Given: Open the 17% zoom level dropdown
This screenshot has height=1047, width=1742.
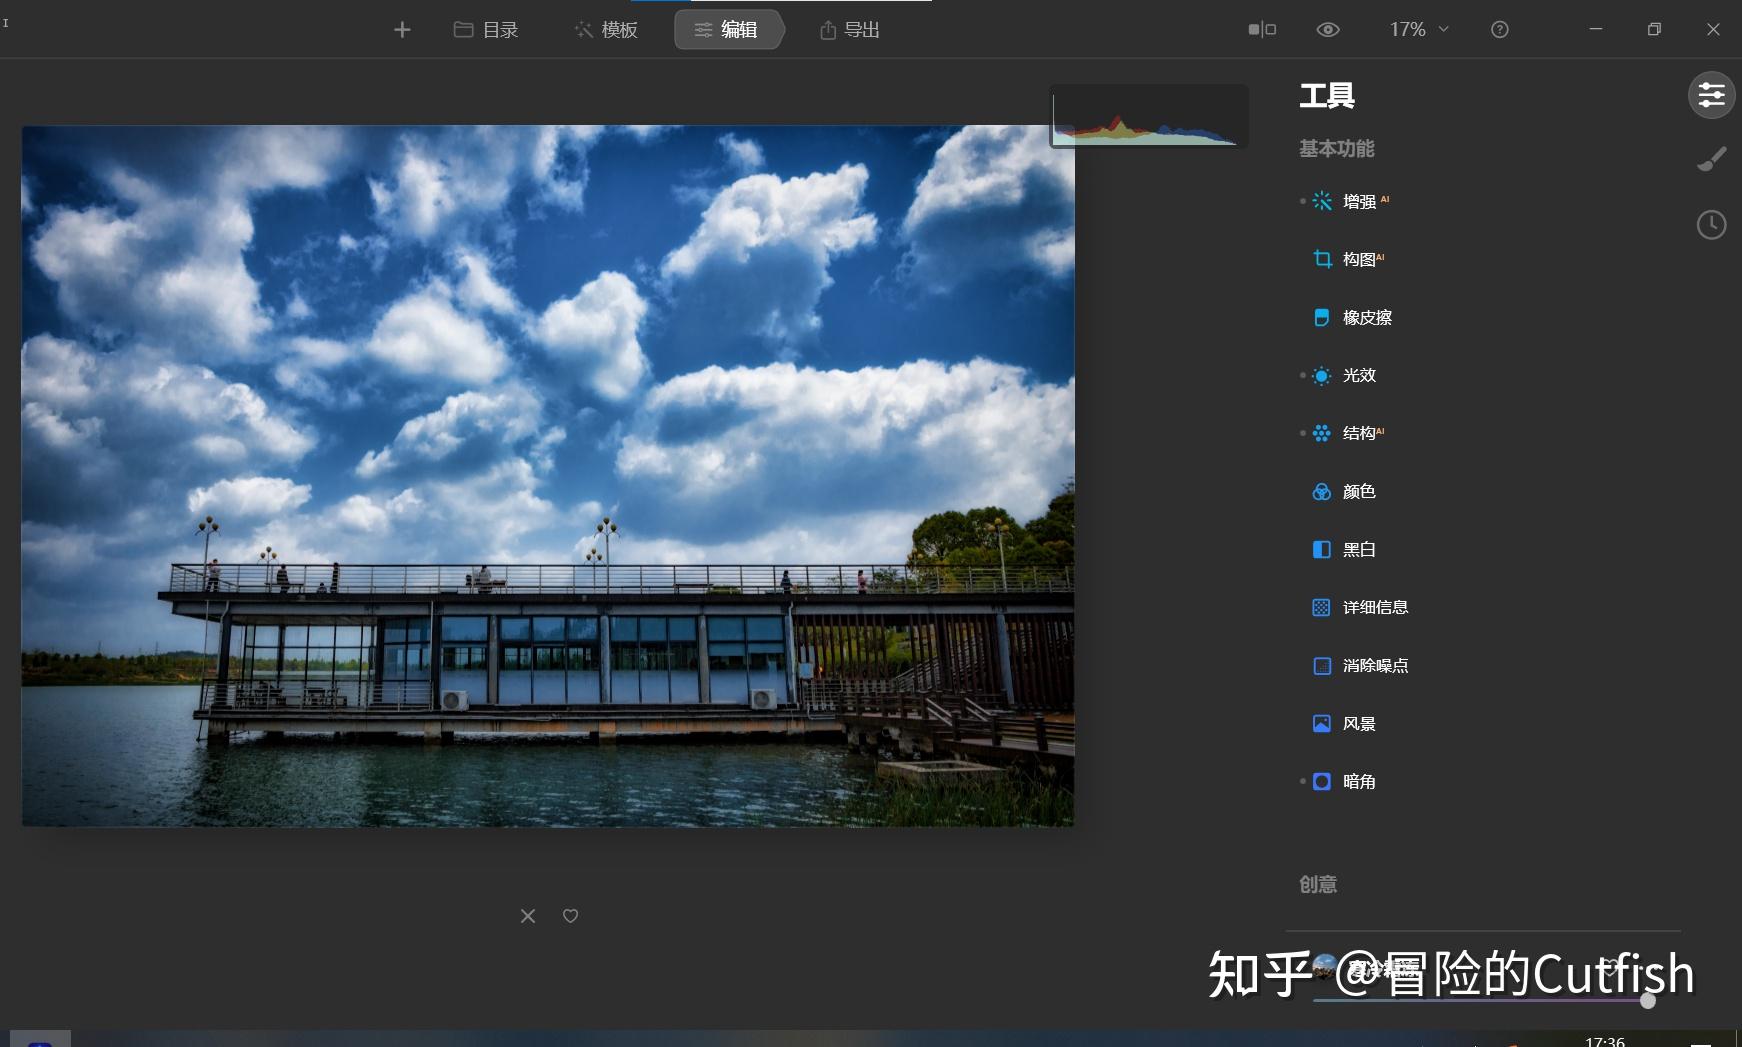Looking at the screenshot, I should point(1417,29).
